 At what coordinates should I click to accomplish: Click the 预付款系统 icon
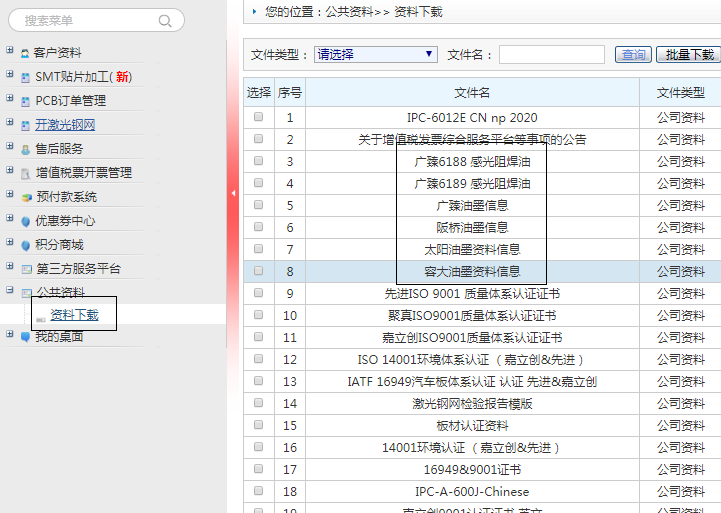tap(25, 197)
